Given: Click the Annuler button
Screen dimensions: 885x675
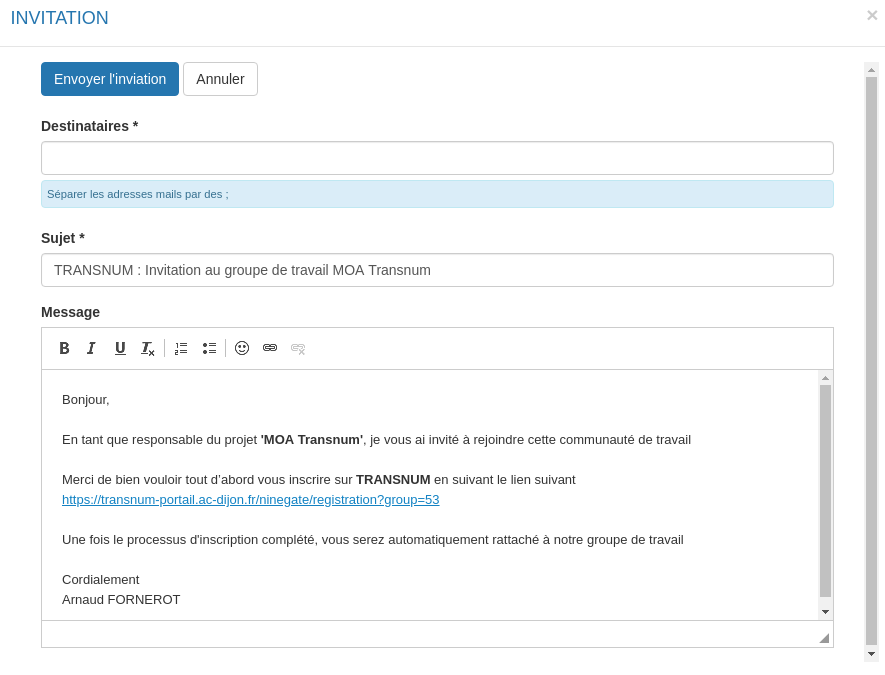Looking at the screenshot, I should 220,79.
